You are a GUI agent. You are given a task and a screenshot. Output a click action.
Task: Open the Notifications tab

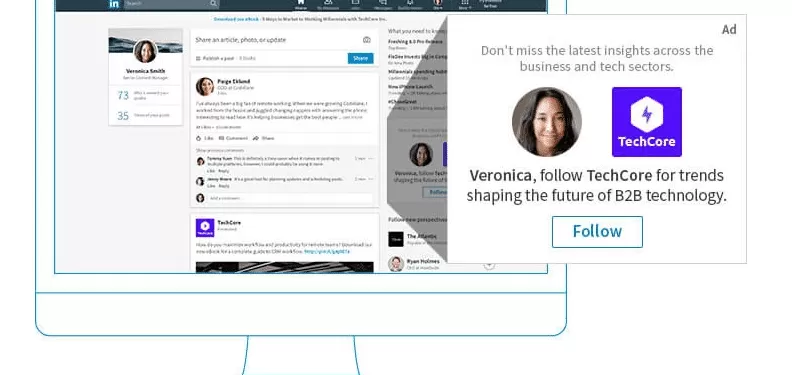tap(410, 5)
